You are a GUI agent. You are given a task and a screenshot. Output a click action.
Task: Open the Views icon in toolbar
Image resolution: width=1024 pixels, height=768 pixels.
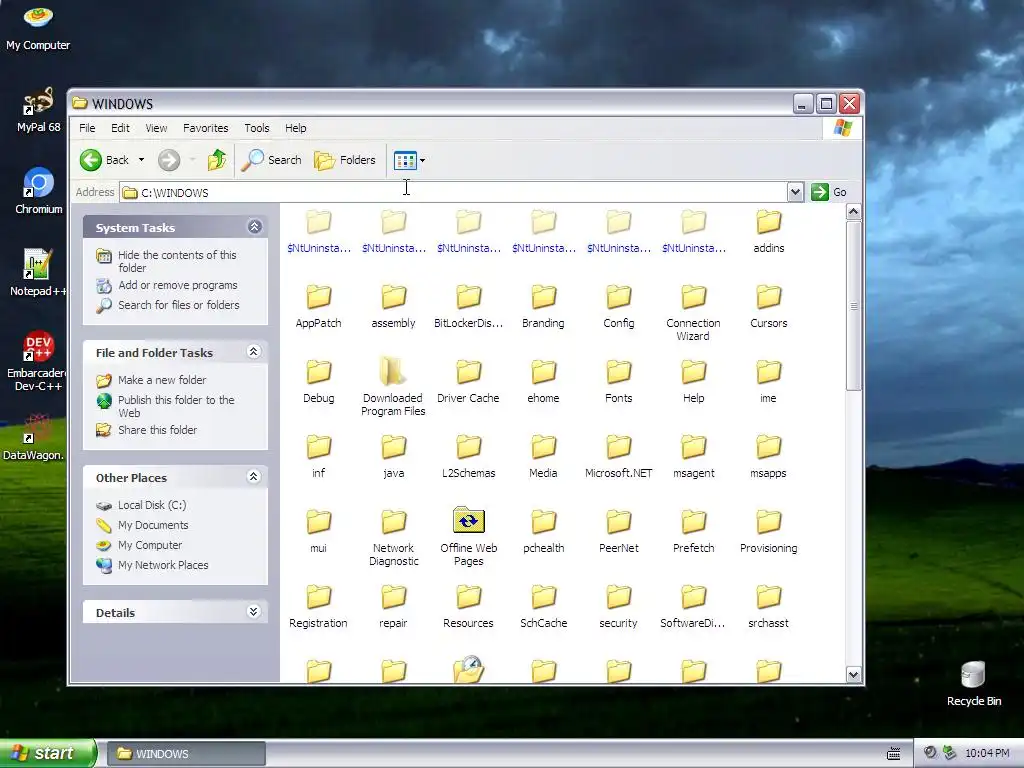[405, 160]
